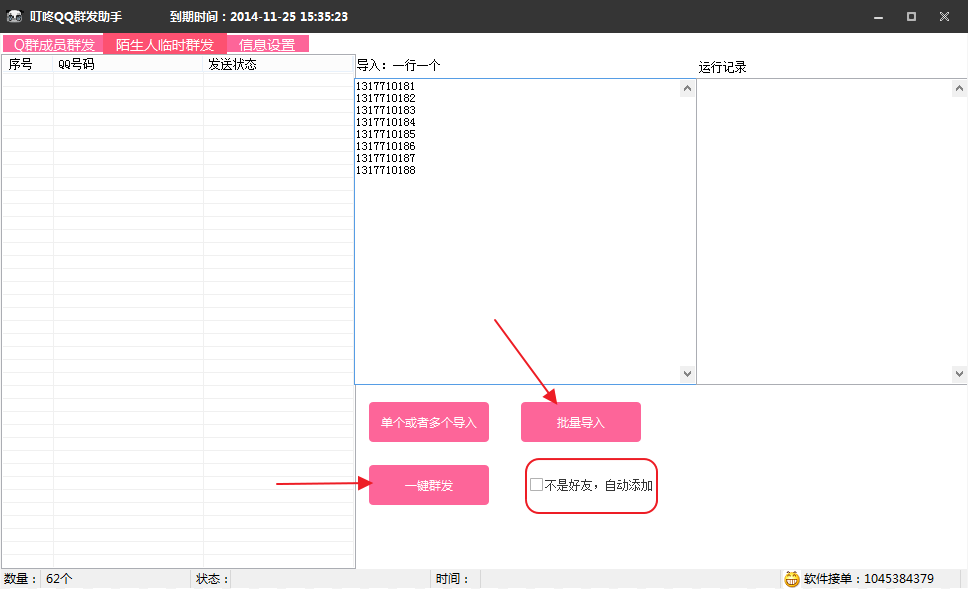Click the 单个或者多个导入 button
Image resolution: width=968 pixels, height=589 pixels.
tap(428, 422)
